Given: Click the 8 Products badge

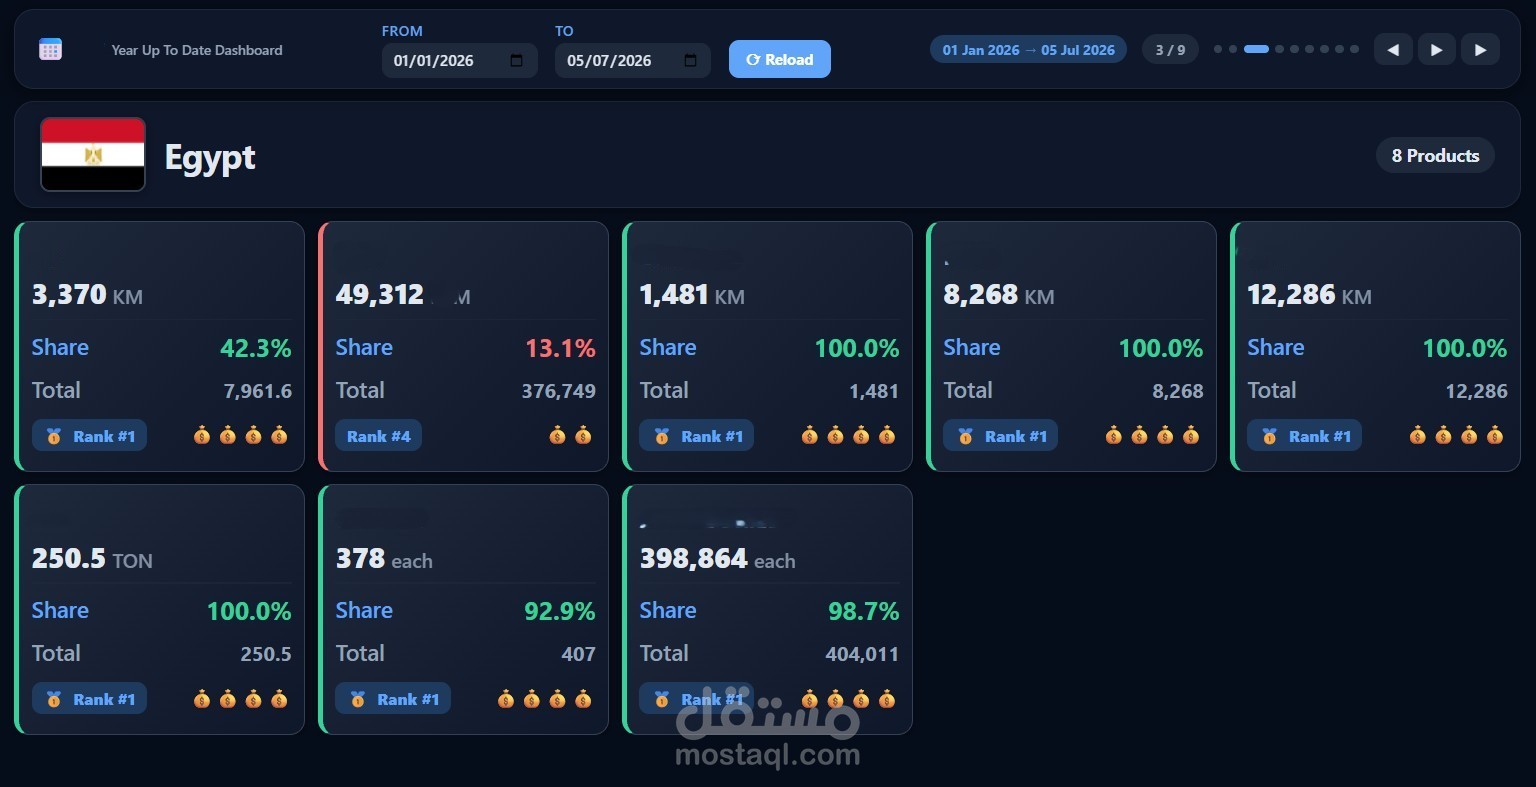Looking at the screenshot, I should tap(1435, 155).
